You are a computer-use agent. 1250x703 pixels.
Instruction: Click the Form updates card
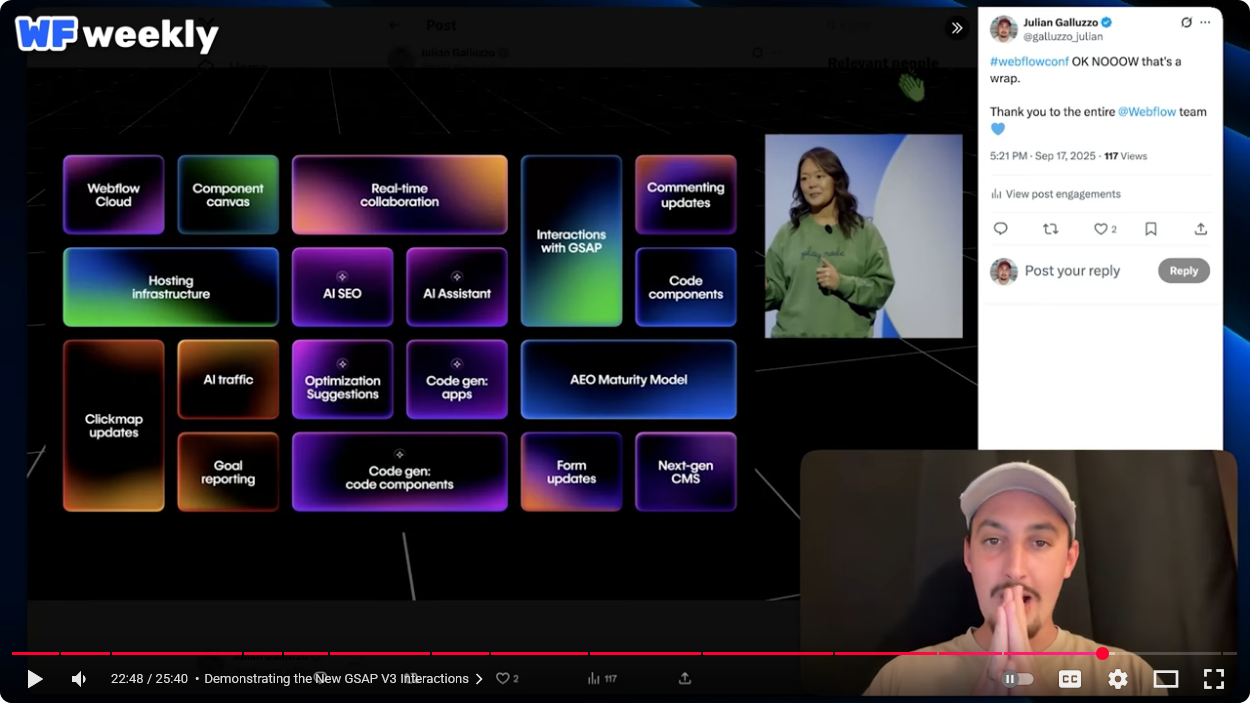[571, 472]
